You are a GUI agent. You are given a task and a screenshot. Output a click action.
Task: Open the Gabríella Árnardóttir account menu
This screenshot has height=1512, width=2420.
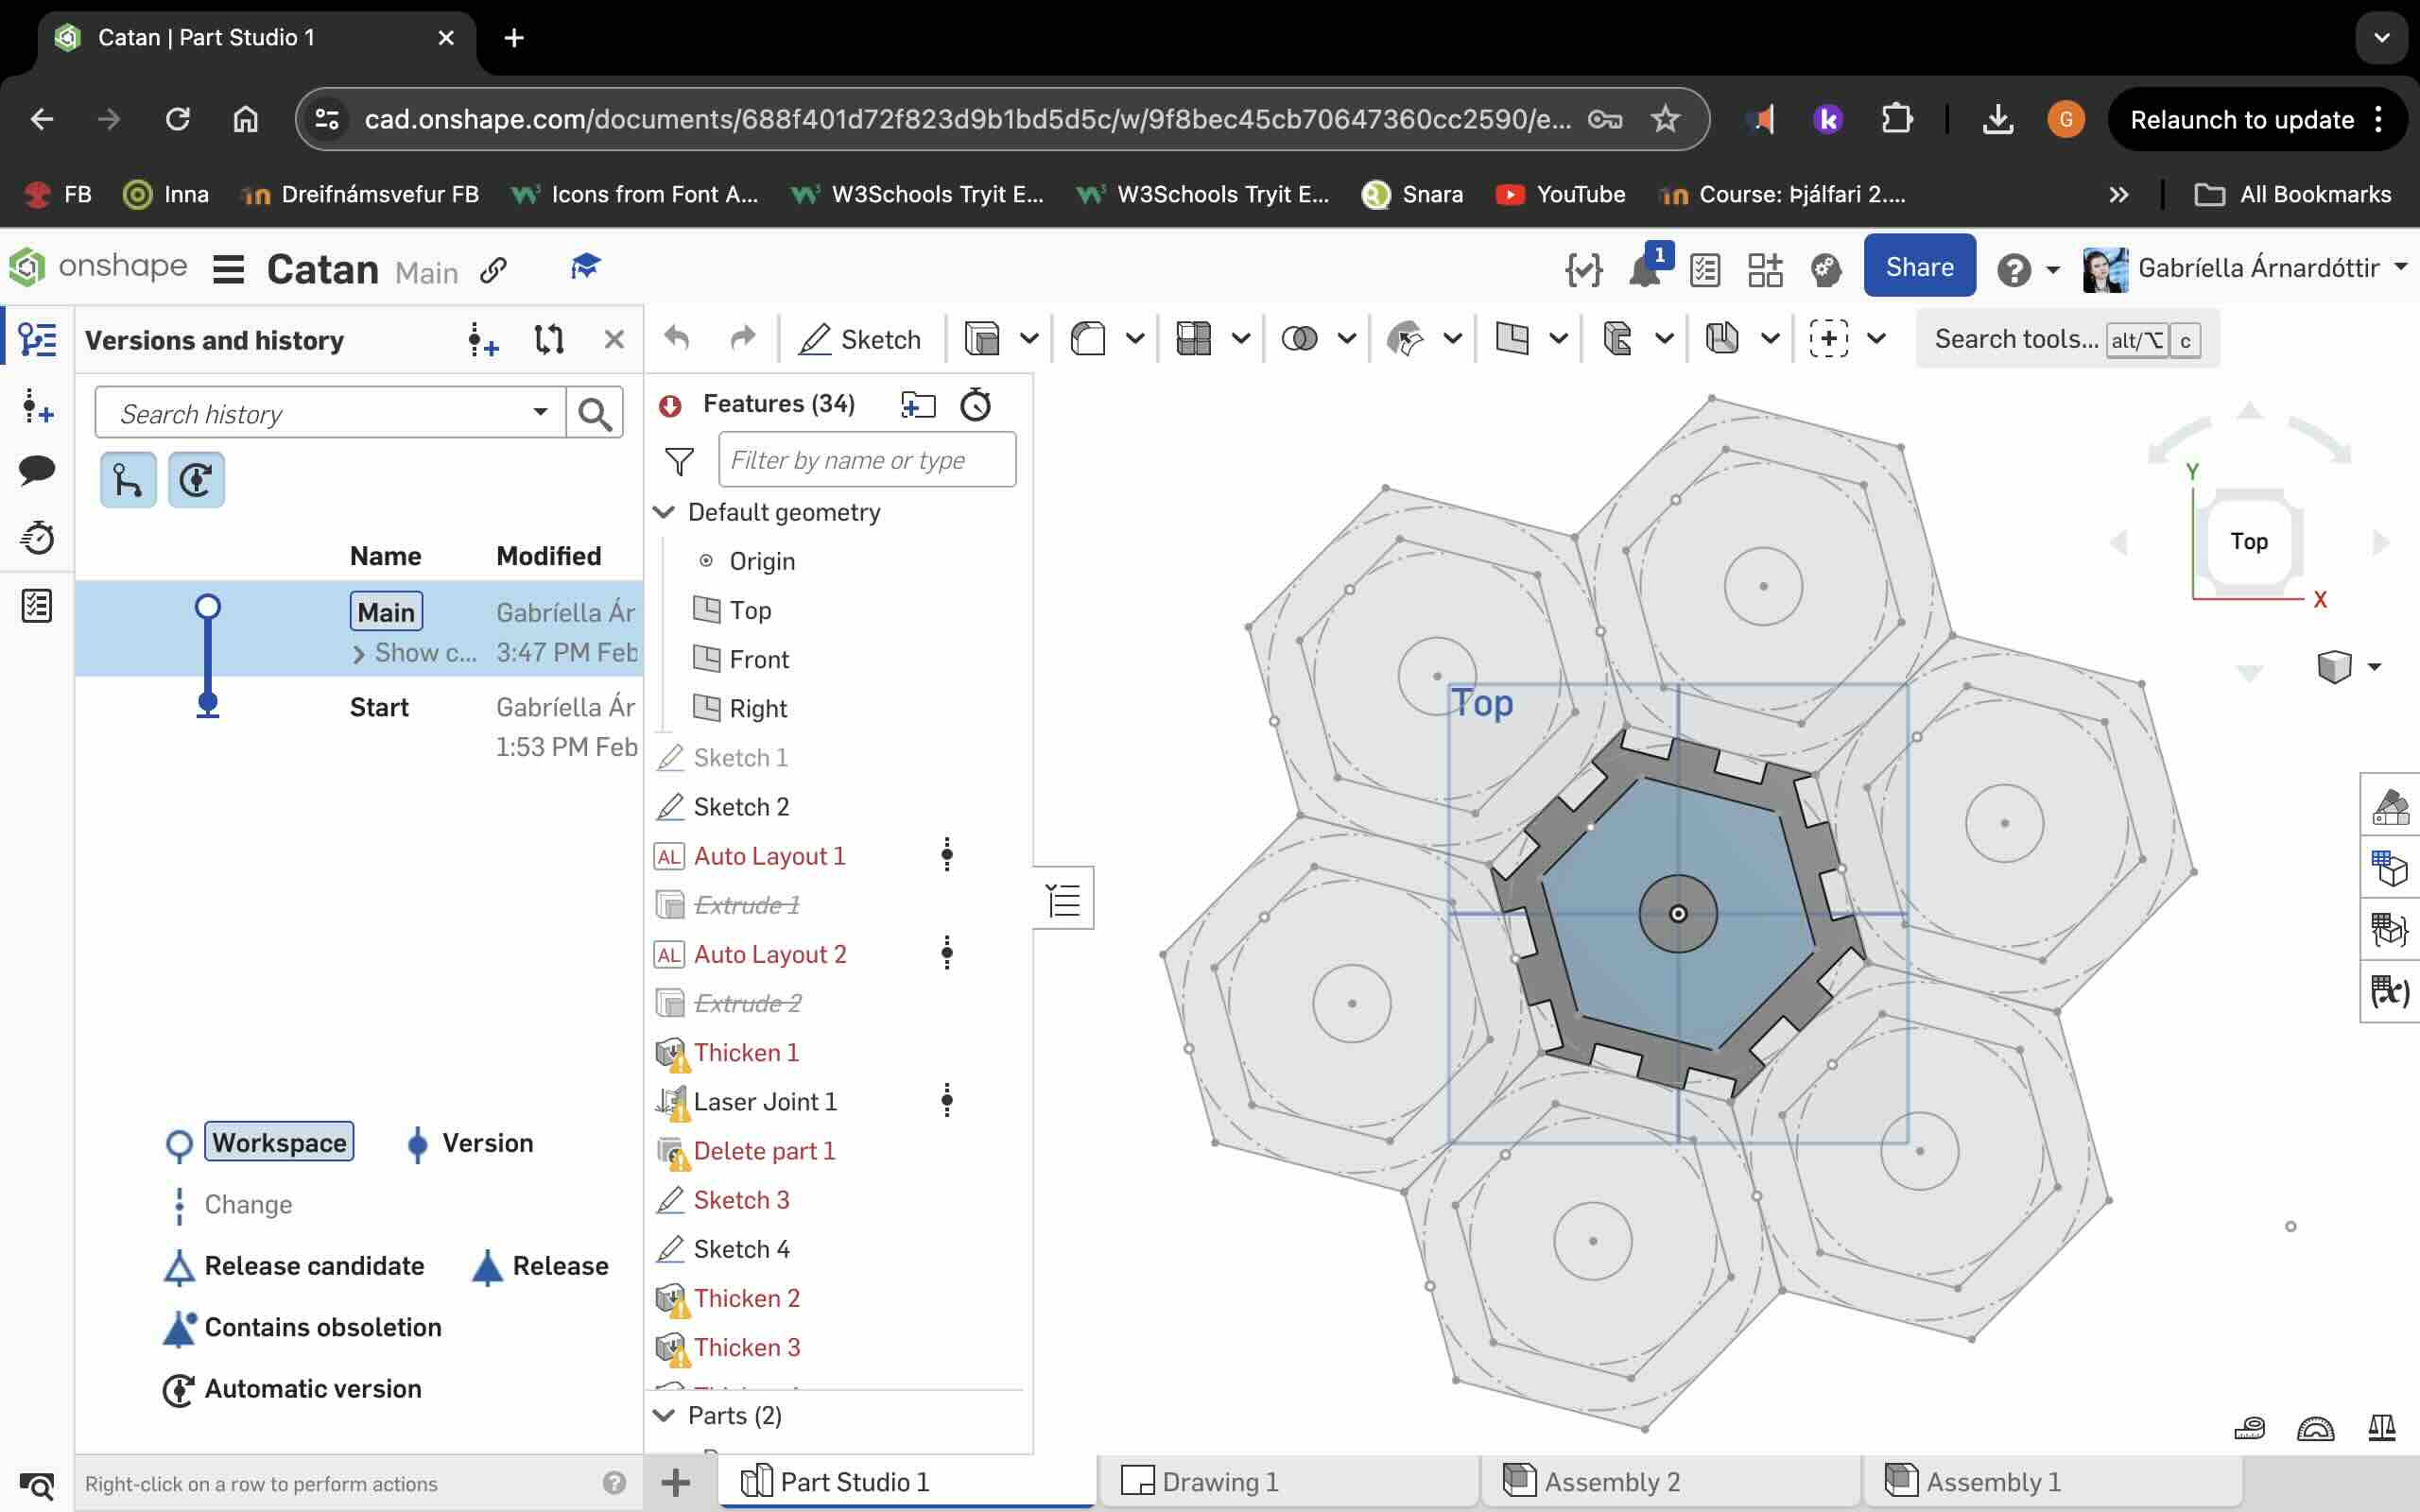point(2244,268)
